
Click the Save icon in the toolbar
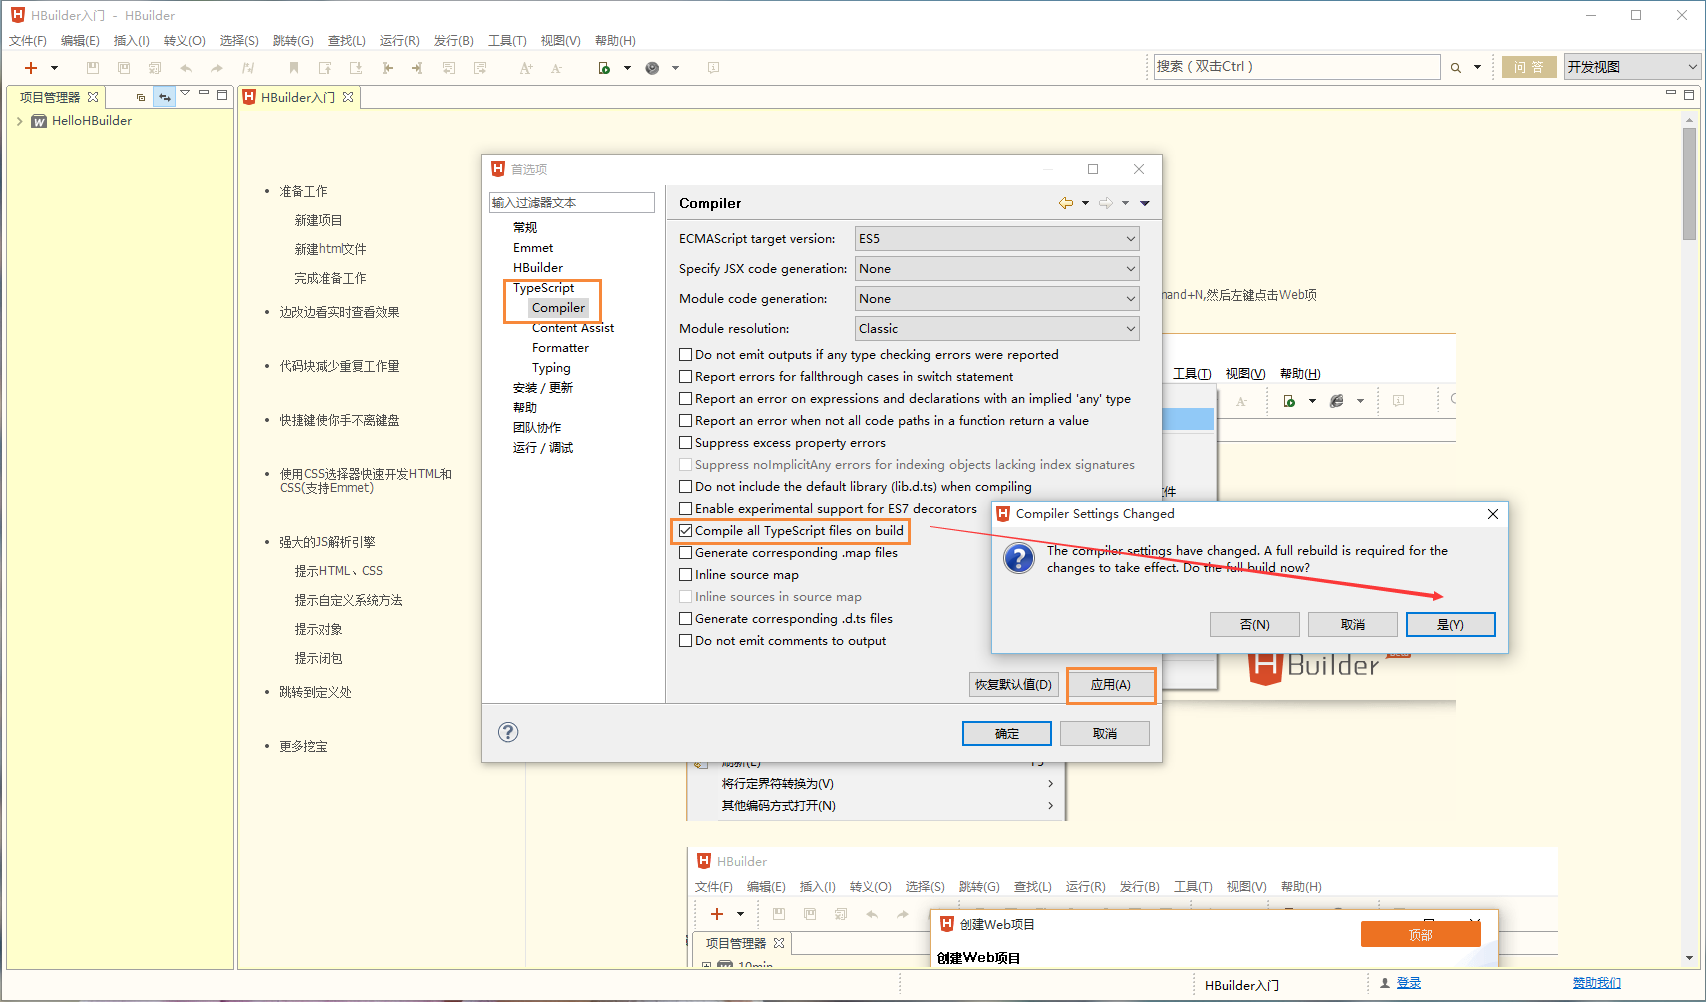[x=93, y=67]
